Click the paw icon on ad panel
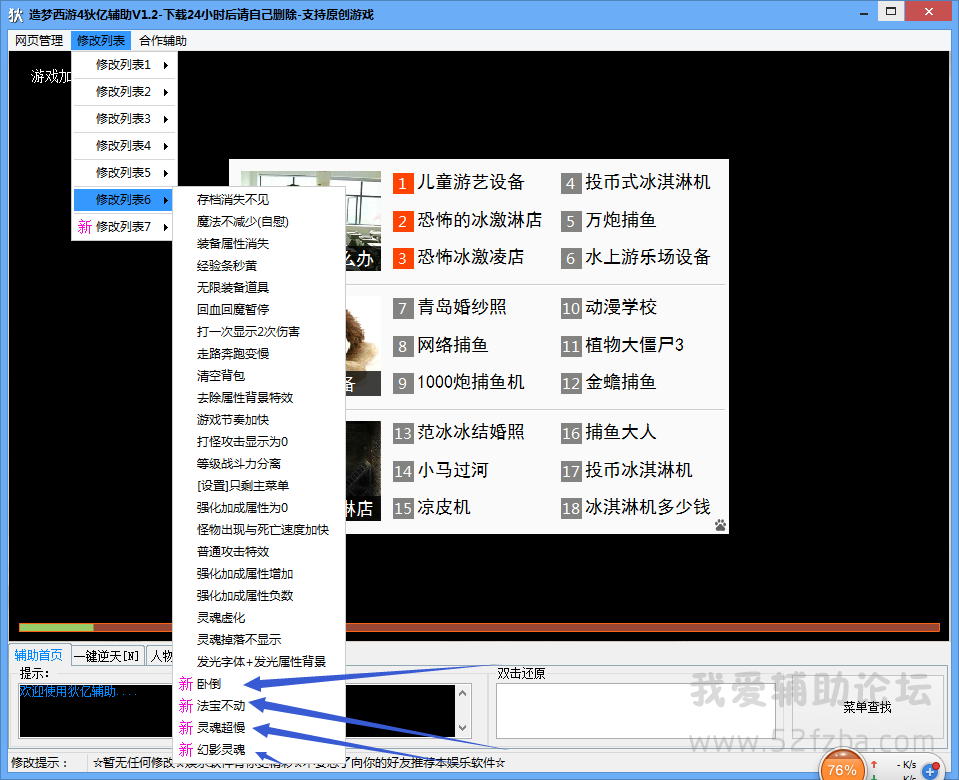 [x=720, y=525]
